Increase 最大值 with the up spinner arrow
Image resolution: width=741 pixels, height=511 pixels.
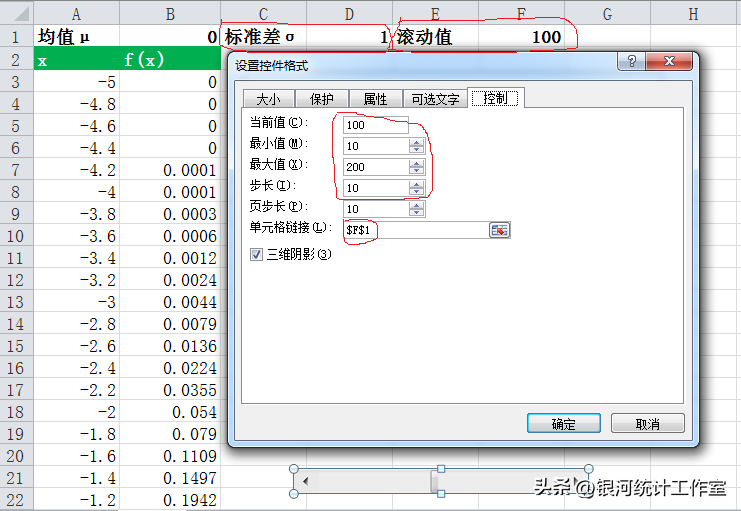(416, 163)
